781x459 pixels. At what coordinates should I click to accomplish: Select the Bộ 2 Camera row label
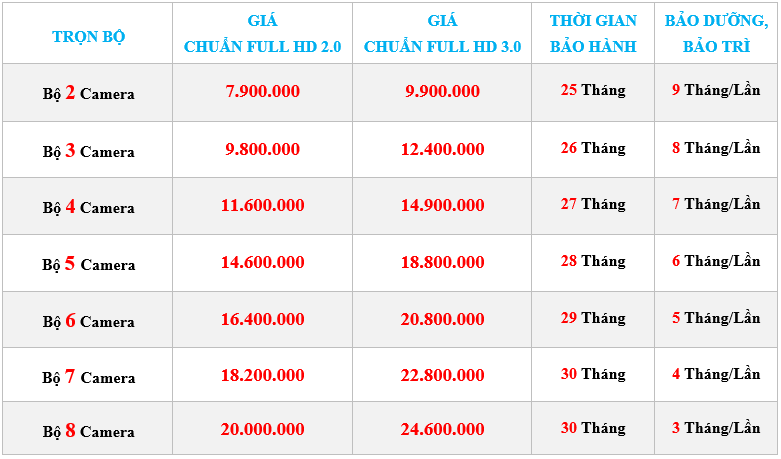click(88, 93)
